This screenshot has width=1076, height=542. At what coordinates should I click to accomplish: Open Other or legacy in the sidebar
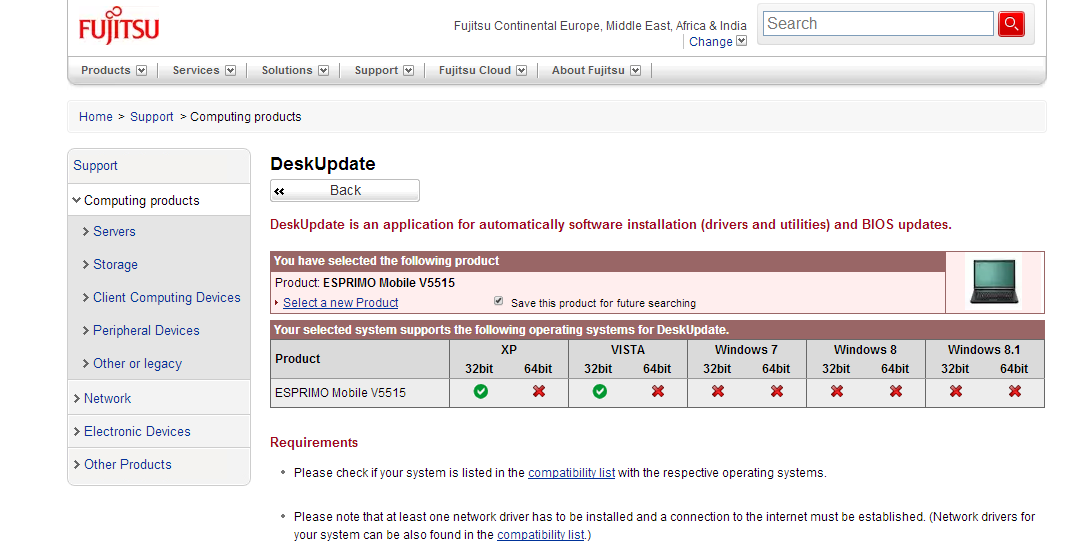[137, 364]
